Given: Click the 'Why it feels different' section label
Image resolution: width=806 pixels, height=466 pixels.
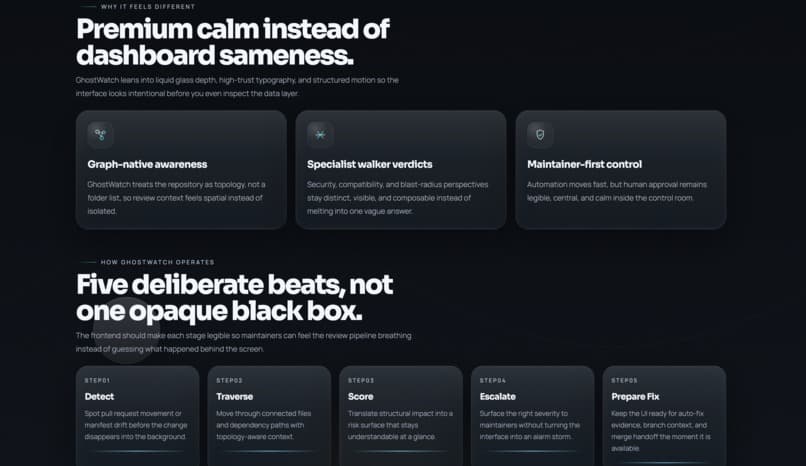Looking at the screenshot, I should tap(148, 7).
